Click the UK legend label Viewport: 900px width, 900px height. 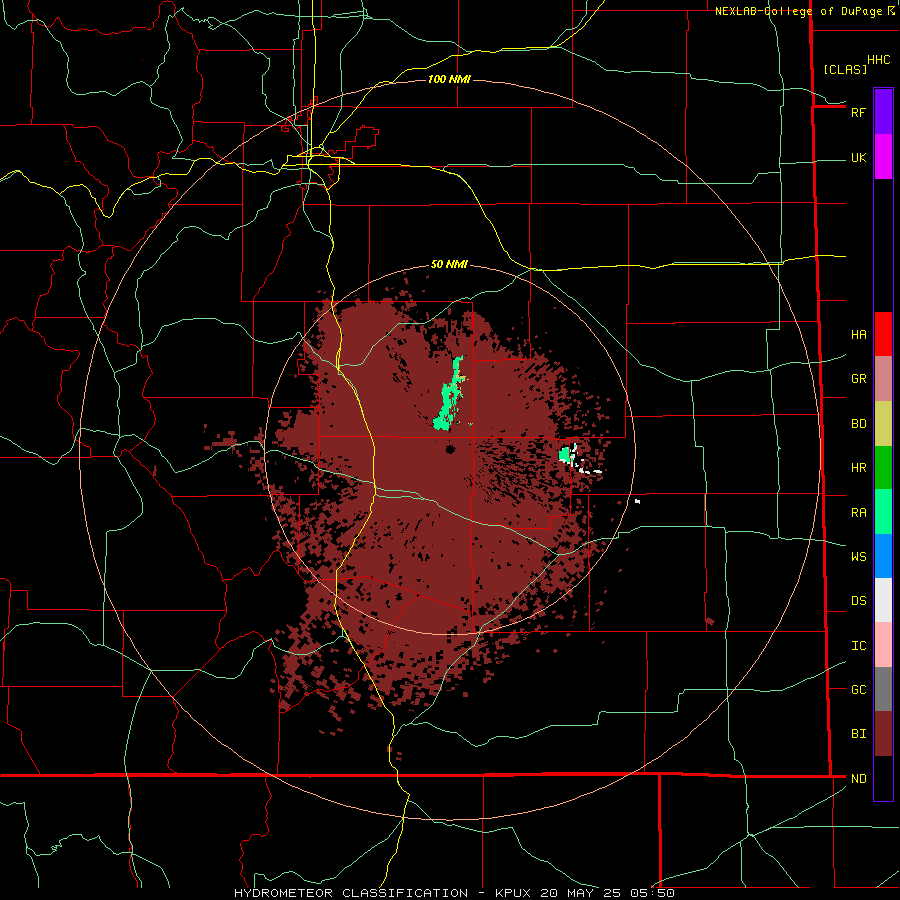coord(858,157)
